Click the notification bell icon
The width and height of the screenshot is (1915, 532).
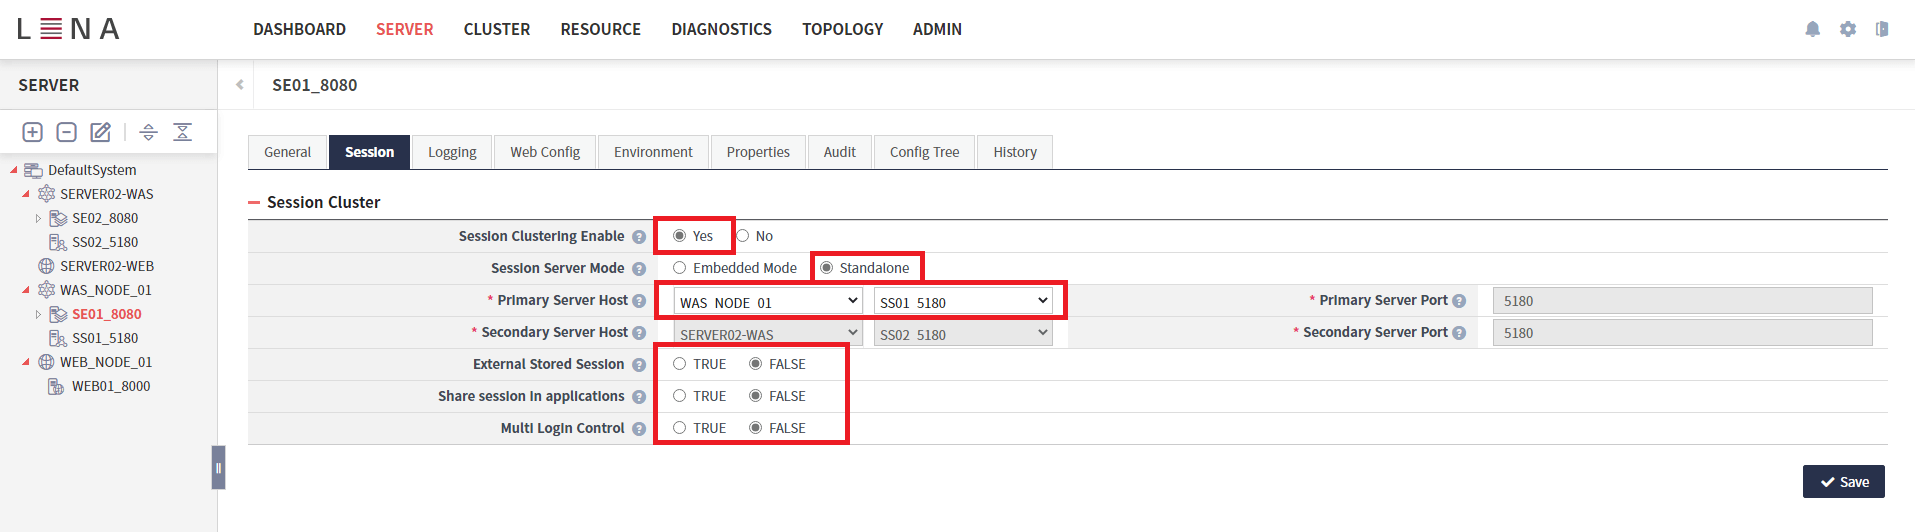(x=1812, y=29)
